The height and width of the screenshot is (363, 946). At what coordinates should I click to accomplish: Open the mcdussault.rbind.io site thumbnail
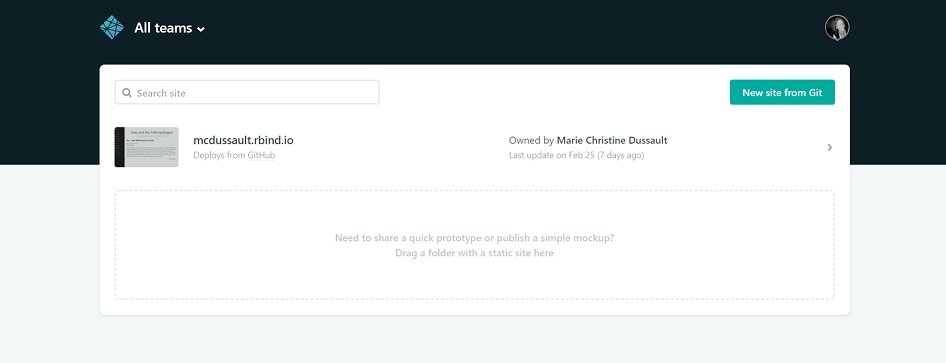147,147
